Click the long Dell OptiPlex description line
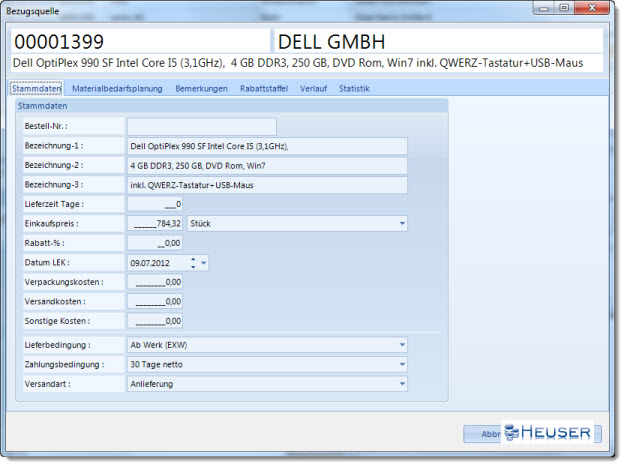The width and height of the screenshot is (625, 467). [x=298, y=63]
